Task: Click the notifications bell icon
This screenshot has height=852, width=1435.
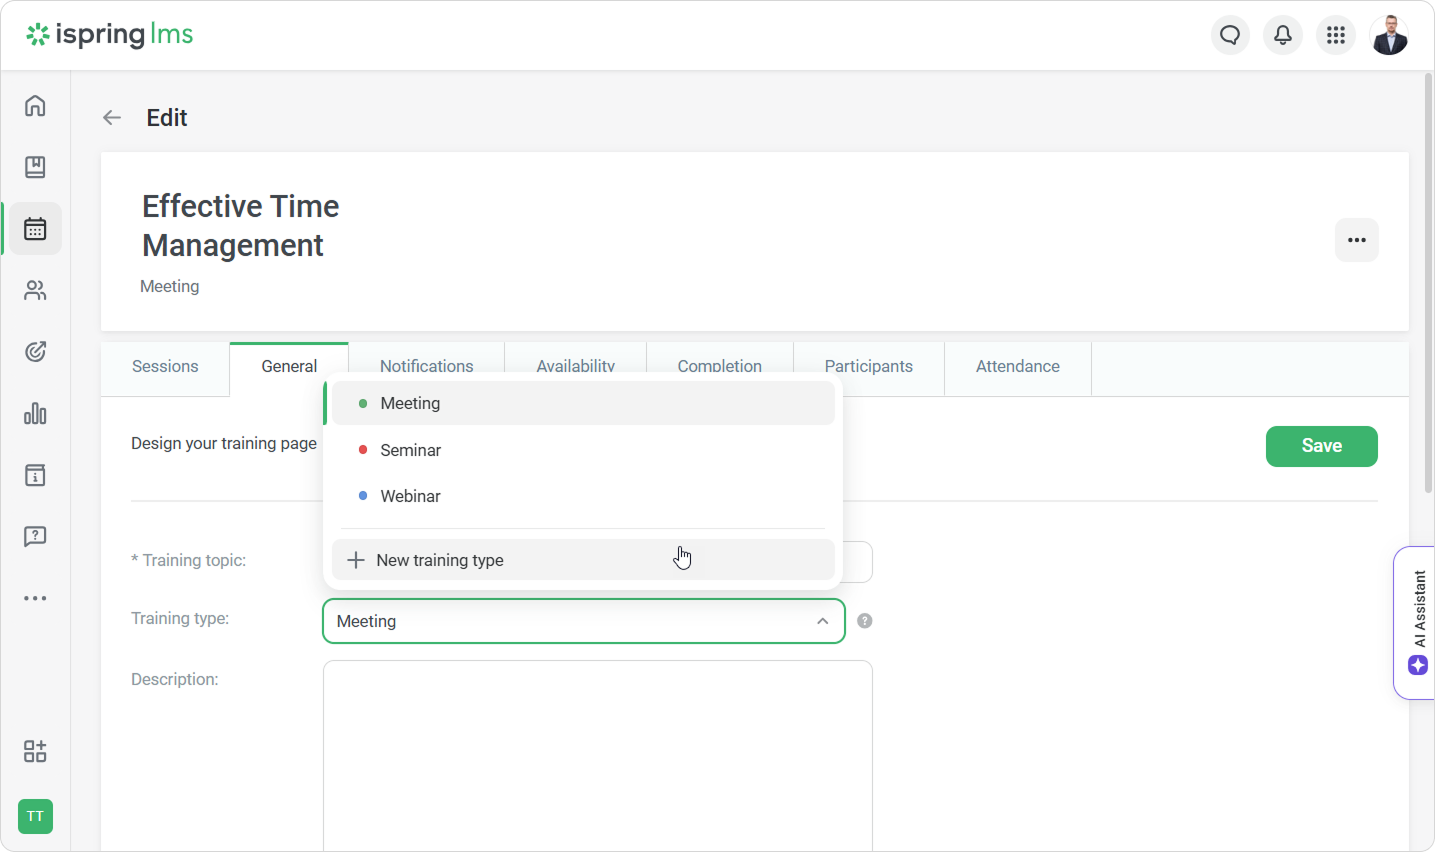Action: tap(1282, 36)
